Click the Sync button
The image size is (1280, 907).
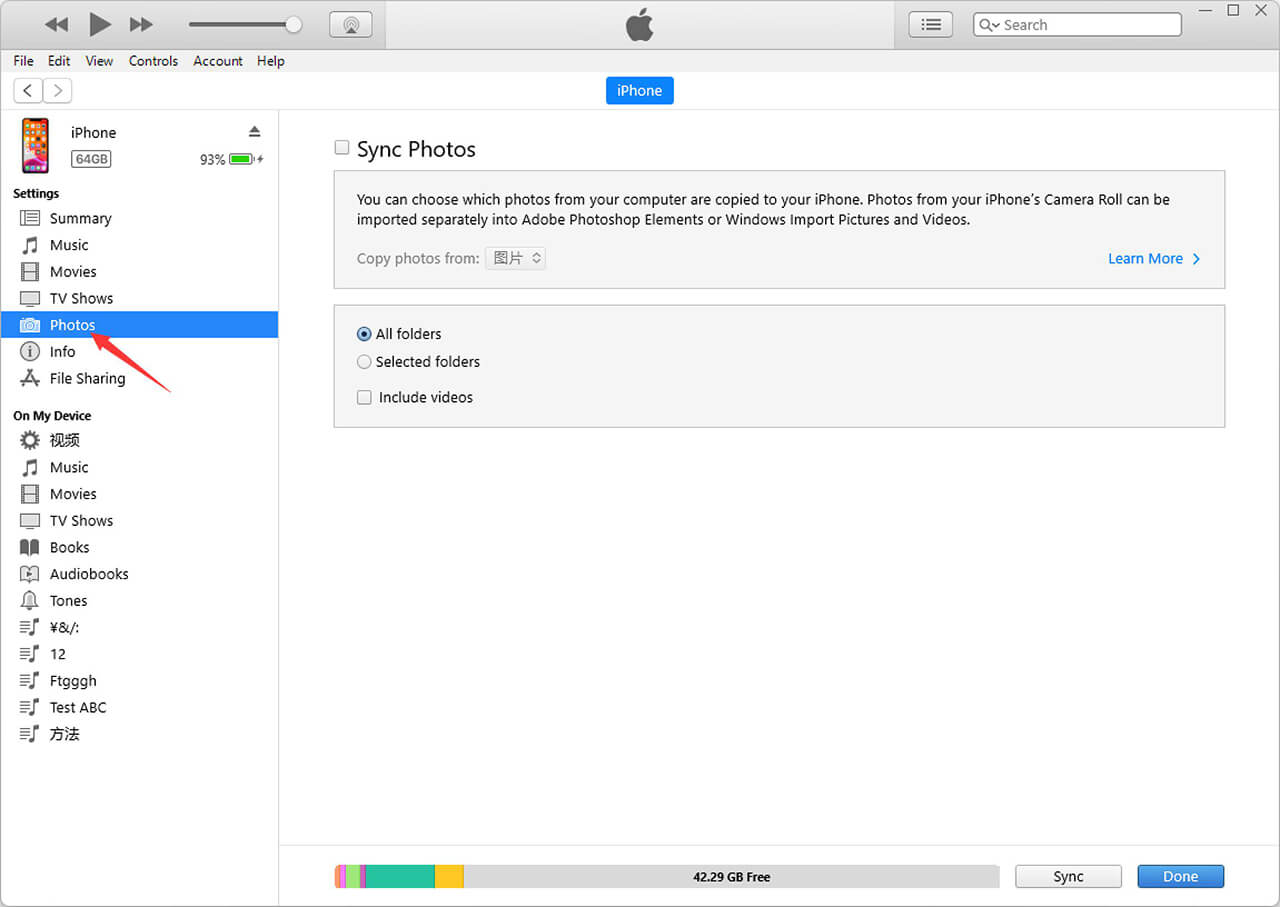tap(1068, 876)
